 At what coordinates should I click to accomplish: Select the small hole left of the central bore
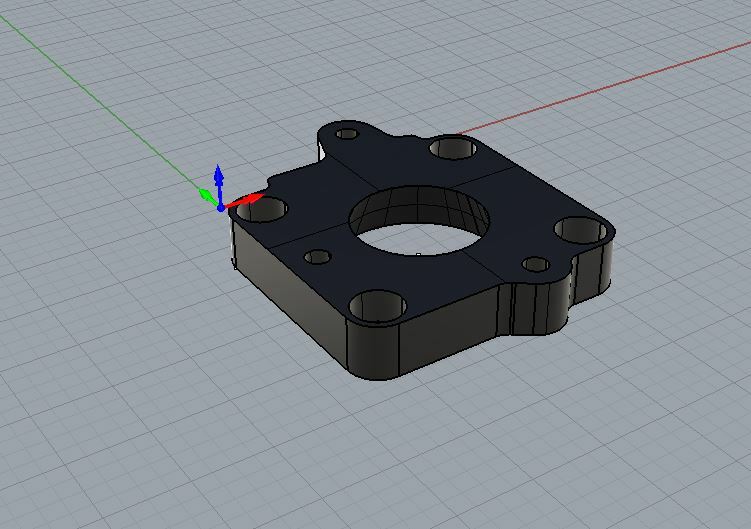pyautogui.click(x=318, y=257)
